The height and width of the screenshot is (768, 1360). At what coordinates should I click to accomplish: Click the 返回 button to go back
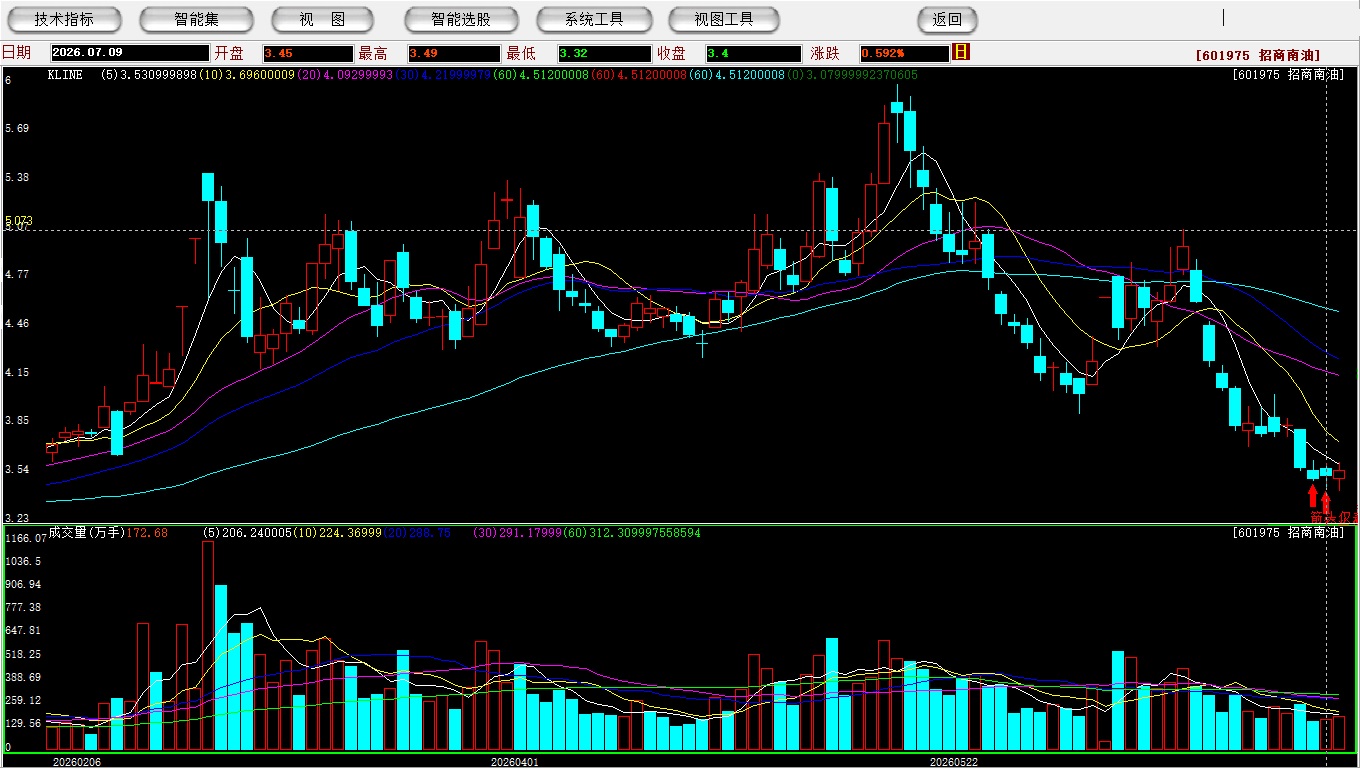point(947,19)
